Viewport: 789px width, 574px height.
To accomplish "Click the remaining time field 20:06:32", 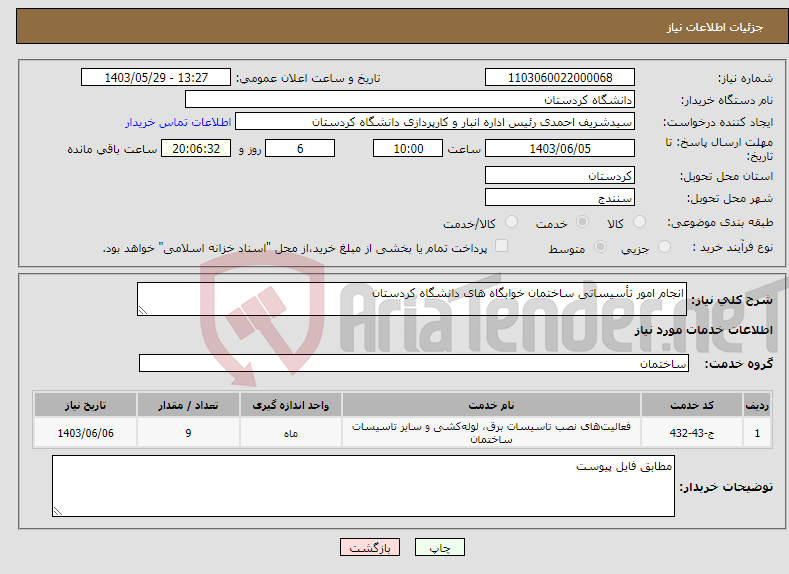I will pyautogui.click(x=196, y=148).
